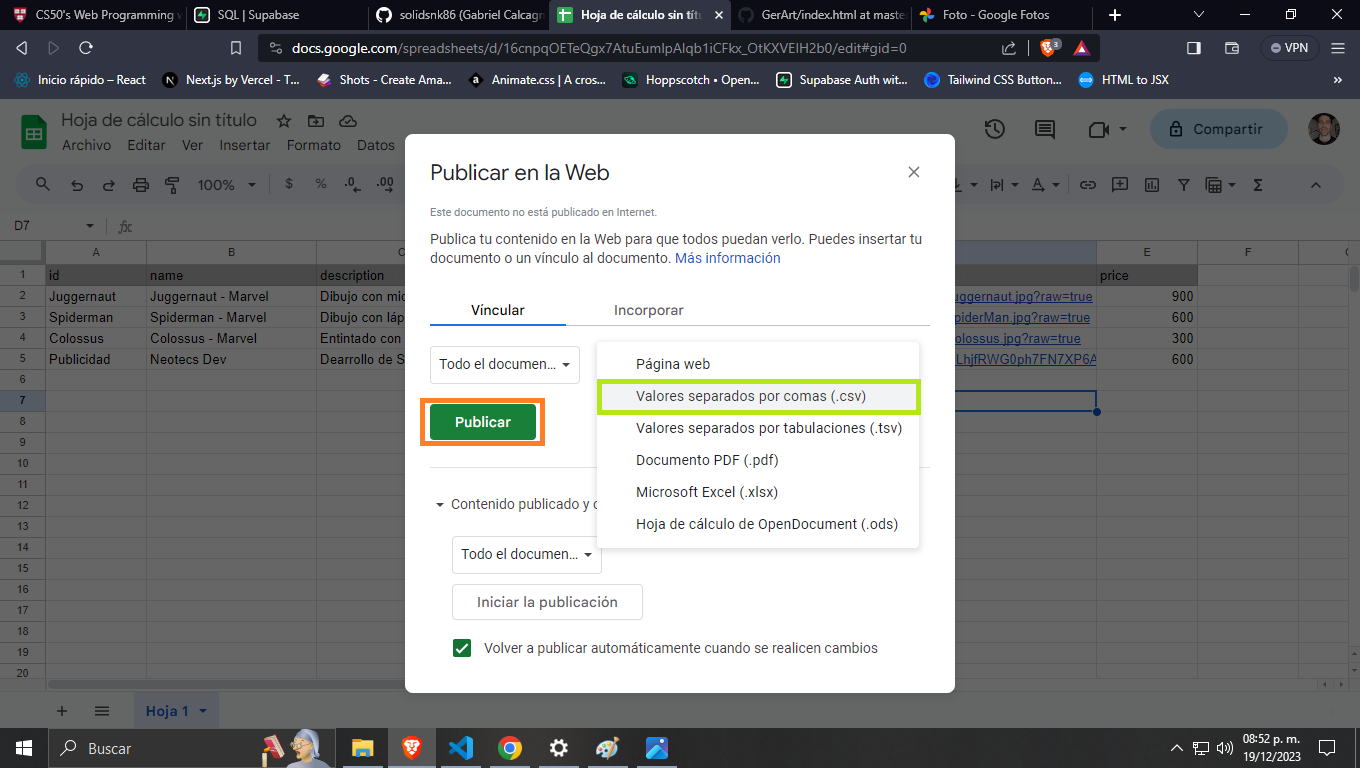Choose the 'Documento PDF (.pdf)' option
The height and width of the screenshot is (768, 1360).
click(x=758, y=460)
